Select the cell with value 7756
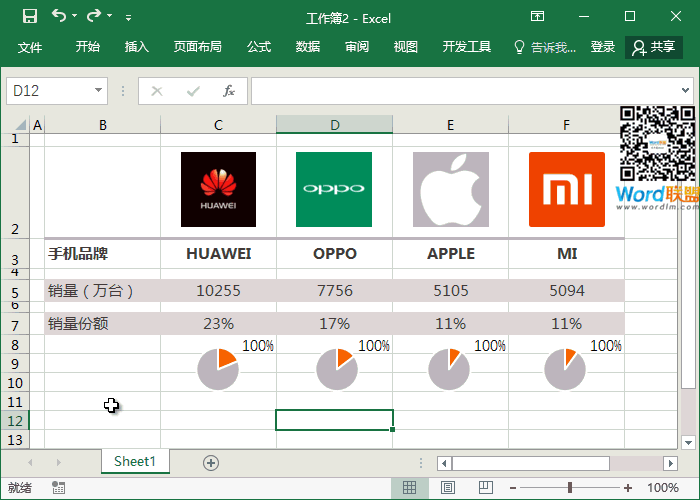The width and height of the screenshot is (700, 500). coord(334,291)
